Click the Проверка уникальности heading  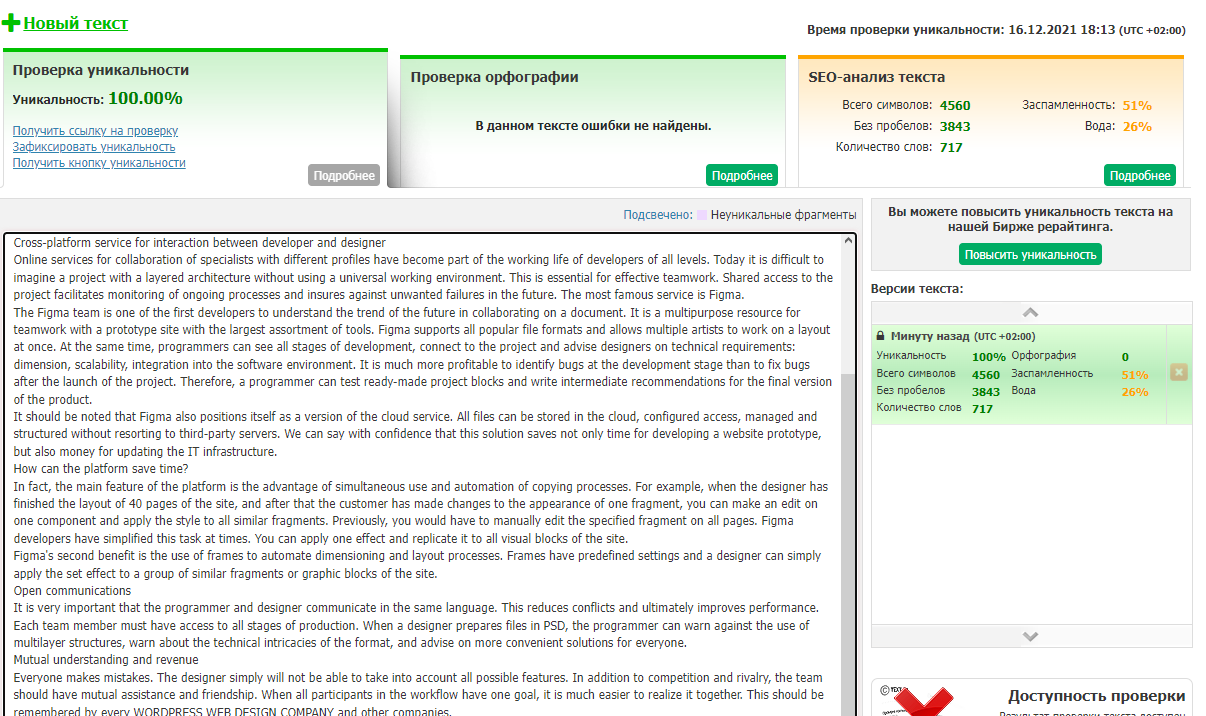click(101, 71)
